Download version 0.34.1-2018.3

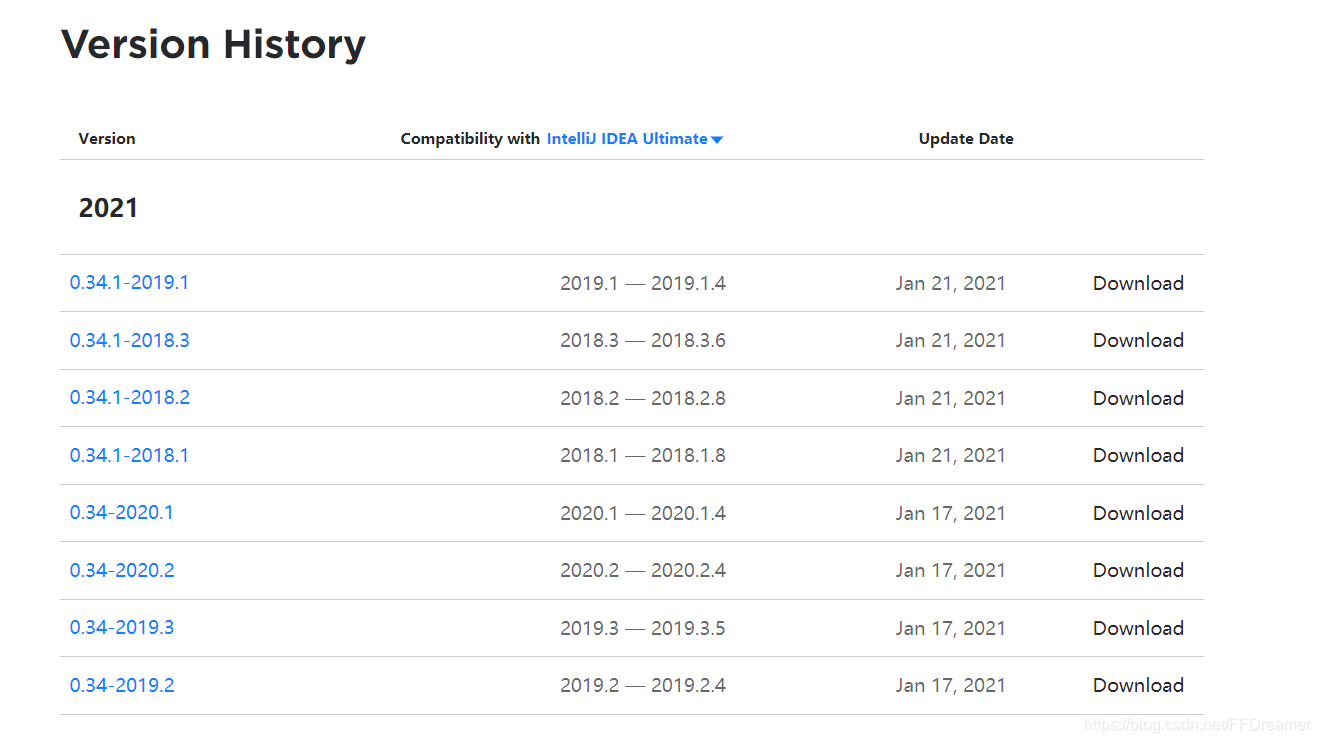coord(1138,340)
